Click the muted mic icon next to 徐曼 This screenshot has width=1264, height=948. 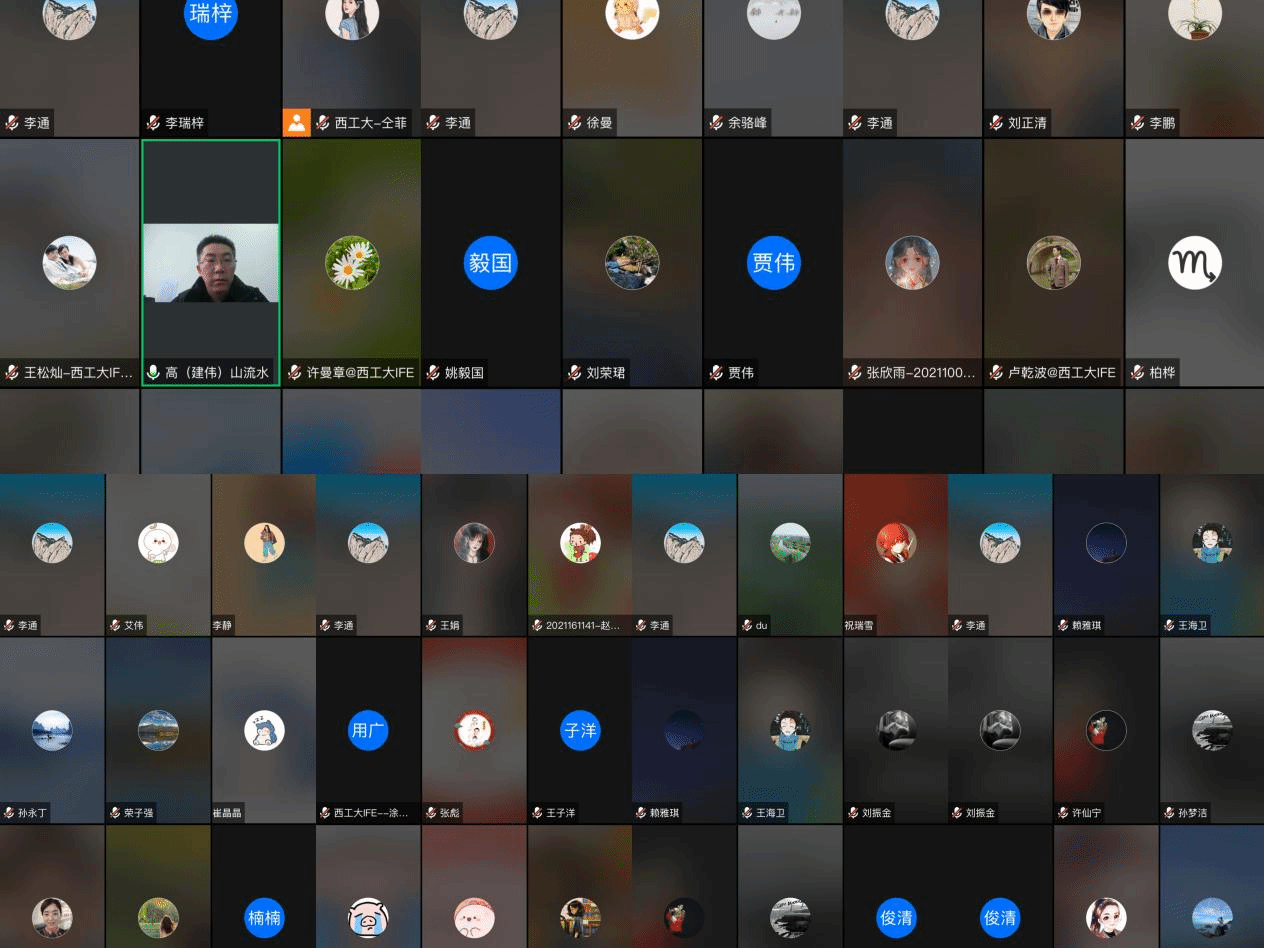pos(575,123)
